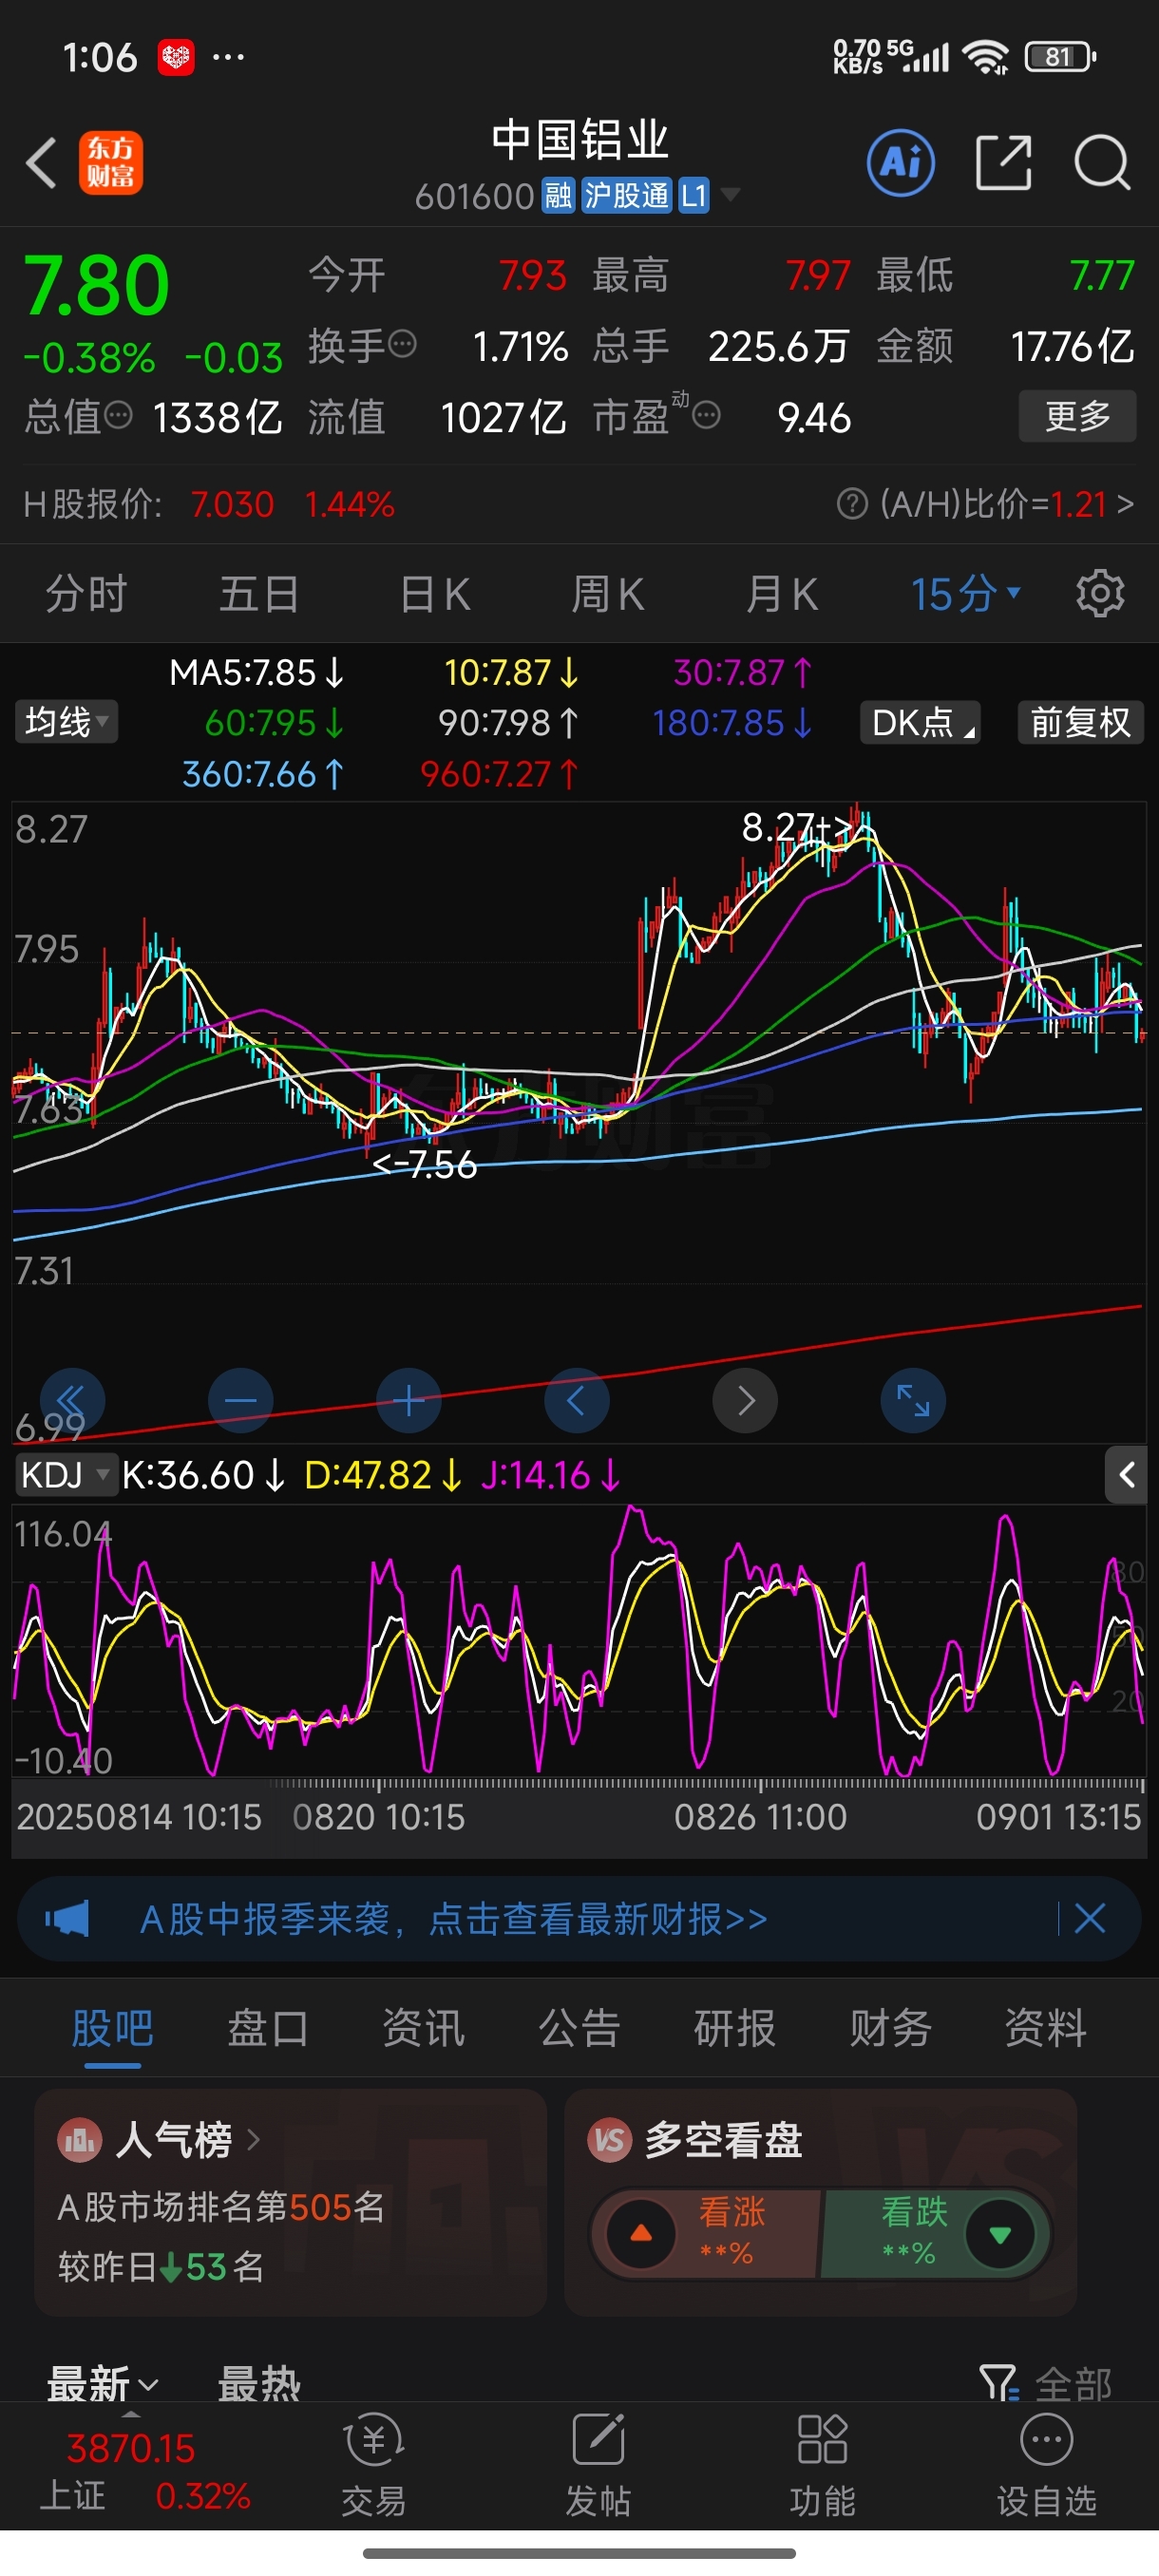This screenshot has height=2576, width=1159.
Task: Open 发帖 post icon
Action: (x=598, y=2466)
